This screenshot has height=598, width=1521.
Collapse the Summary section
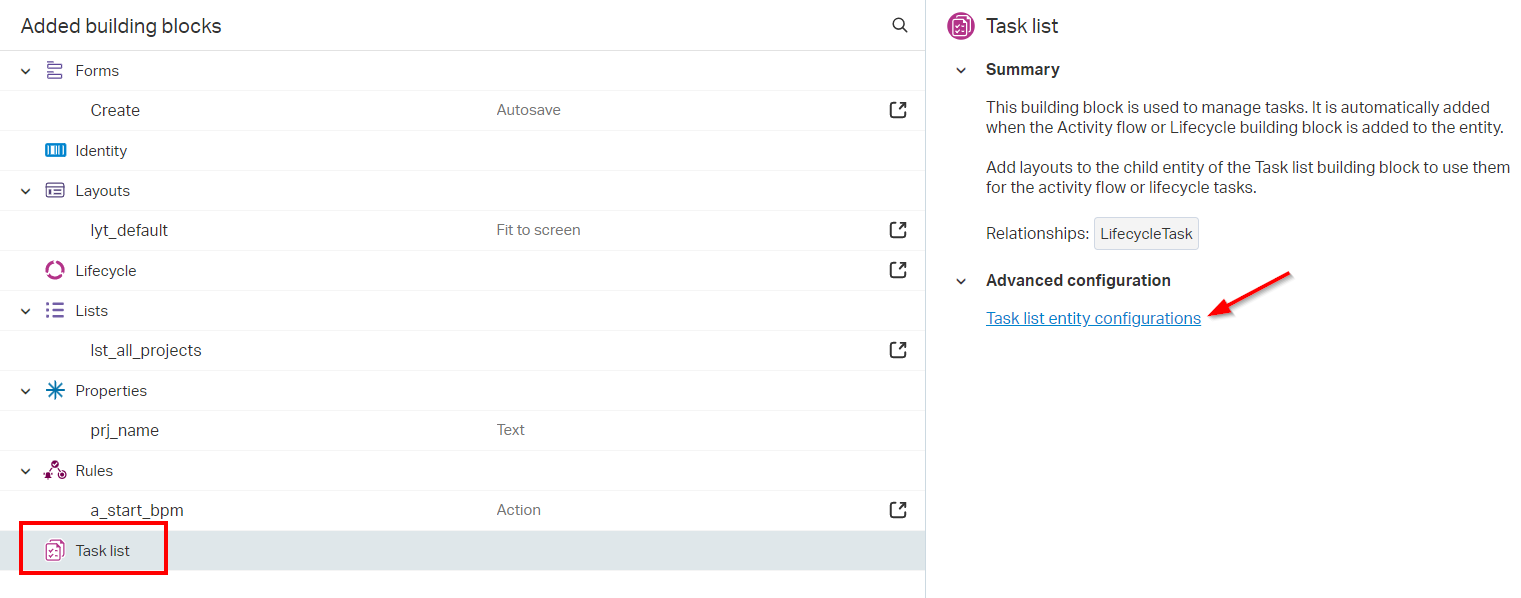tap(961, 70)
